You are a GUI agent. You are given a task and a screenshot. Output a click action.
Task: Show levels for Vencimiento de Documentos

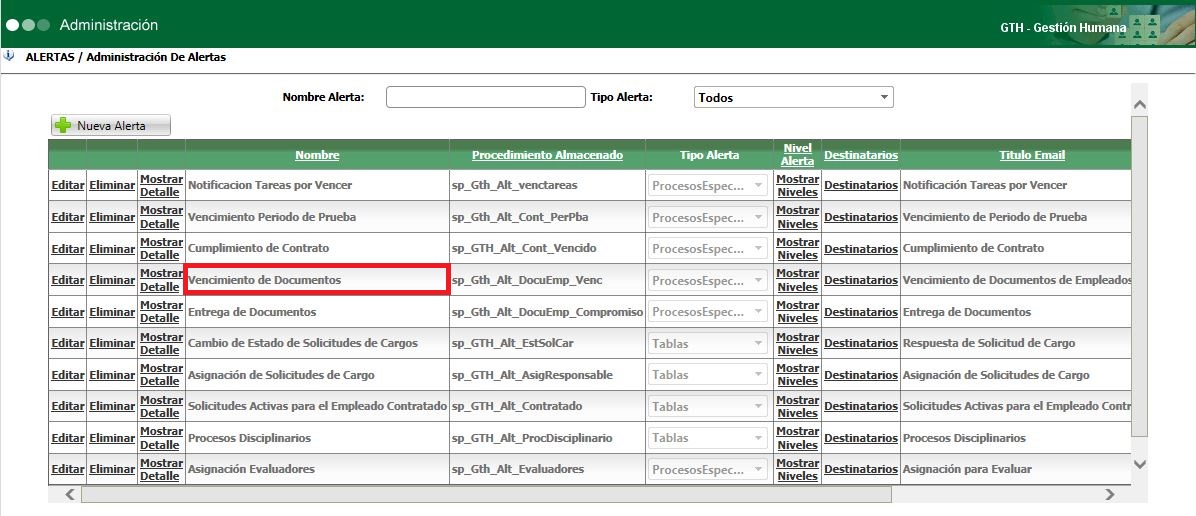click(797, 280)
